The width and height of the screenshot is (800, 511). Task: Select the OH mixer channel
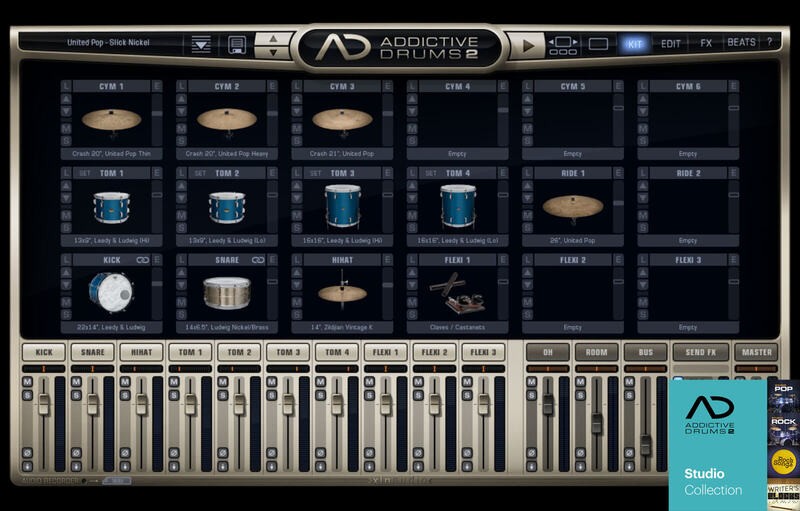[547, 352]
